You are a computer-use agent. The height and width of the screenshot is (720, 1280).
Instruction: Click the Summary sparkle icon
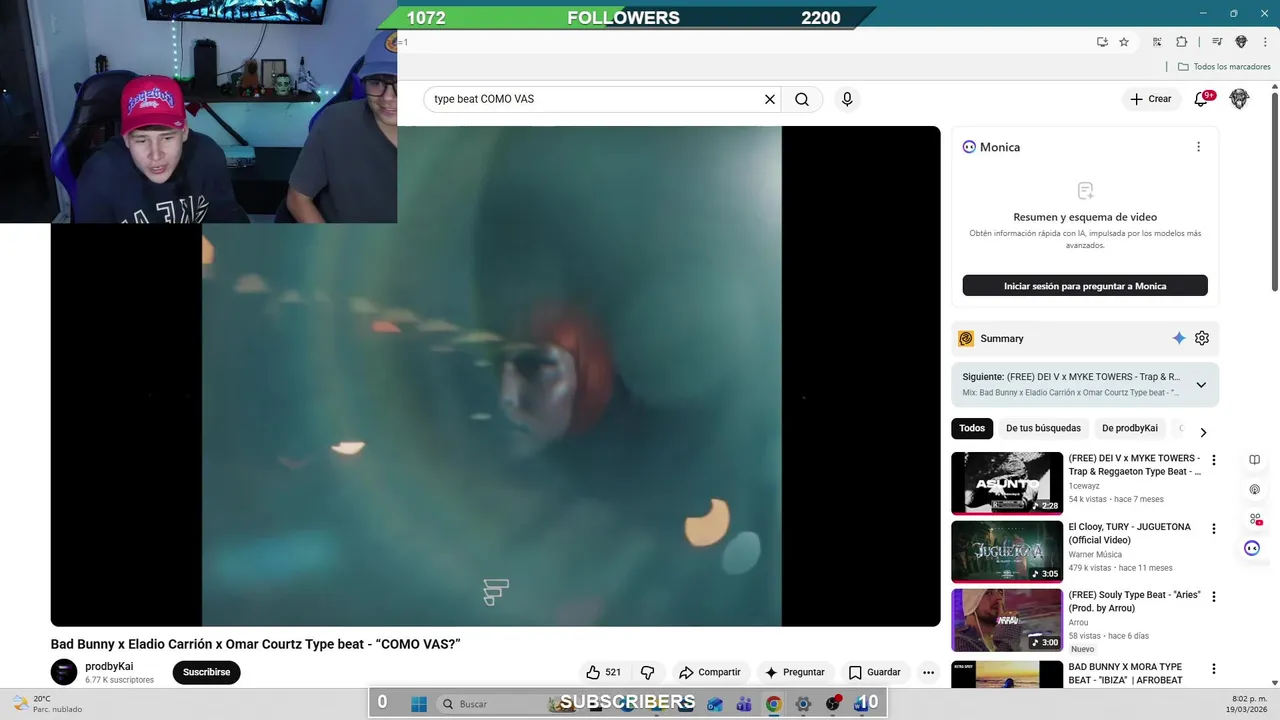click(x=1179, y=338)
